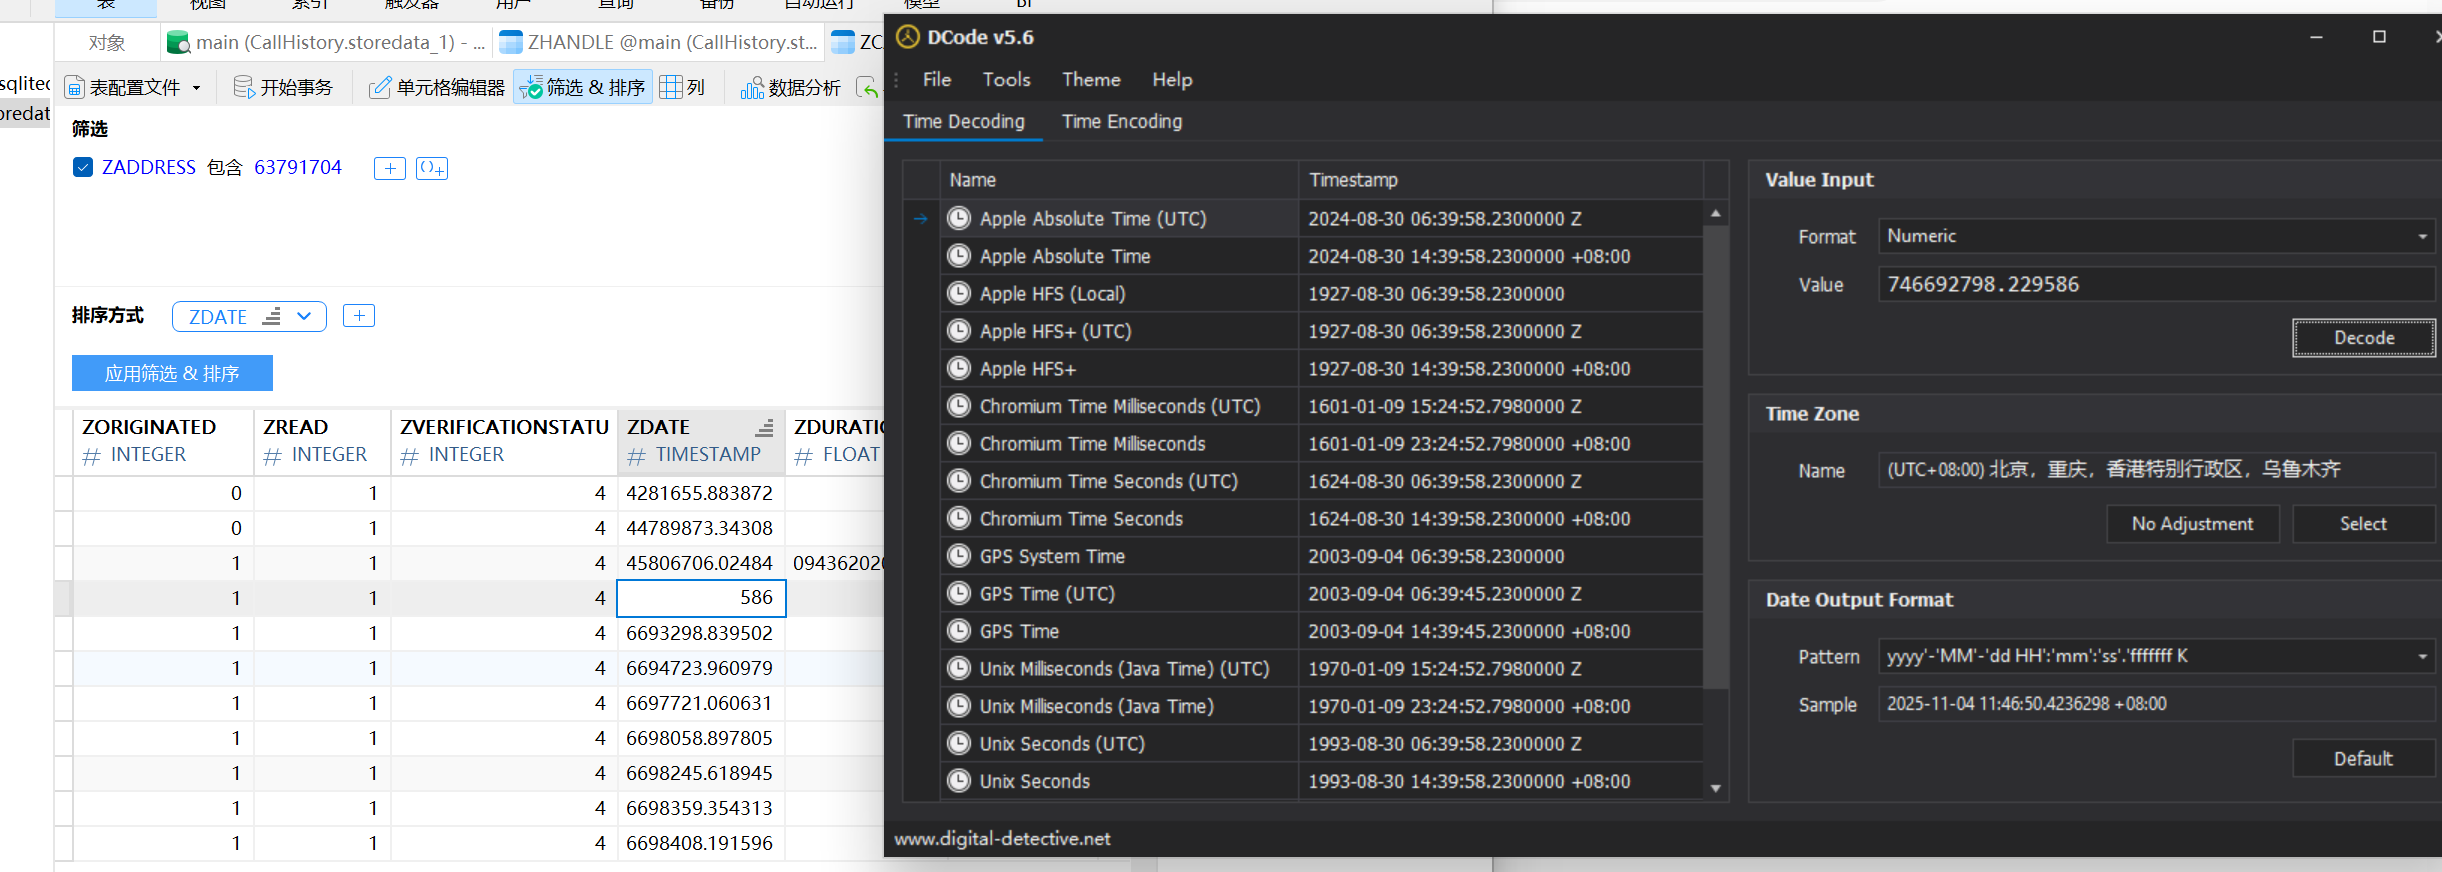
Task: Add a filter group with parentheses icon
Action: [432, 168]
